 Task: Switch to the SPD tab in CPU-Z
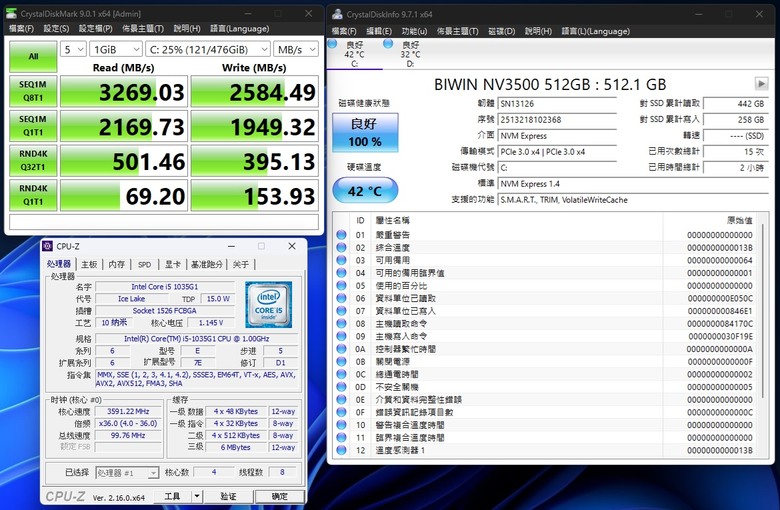point(145,264)
